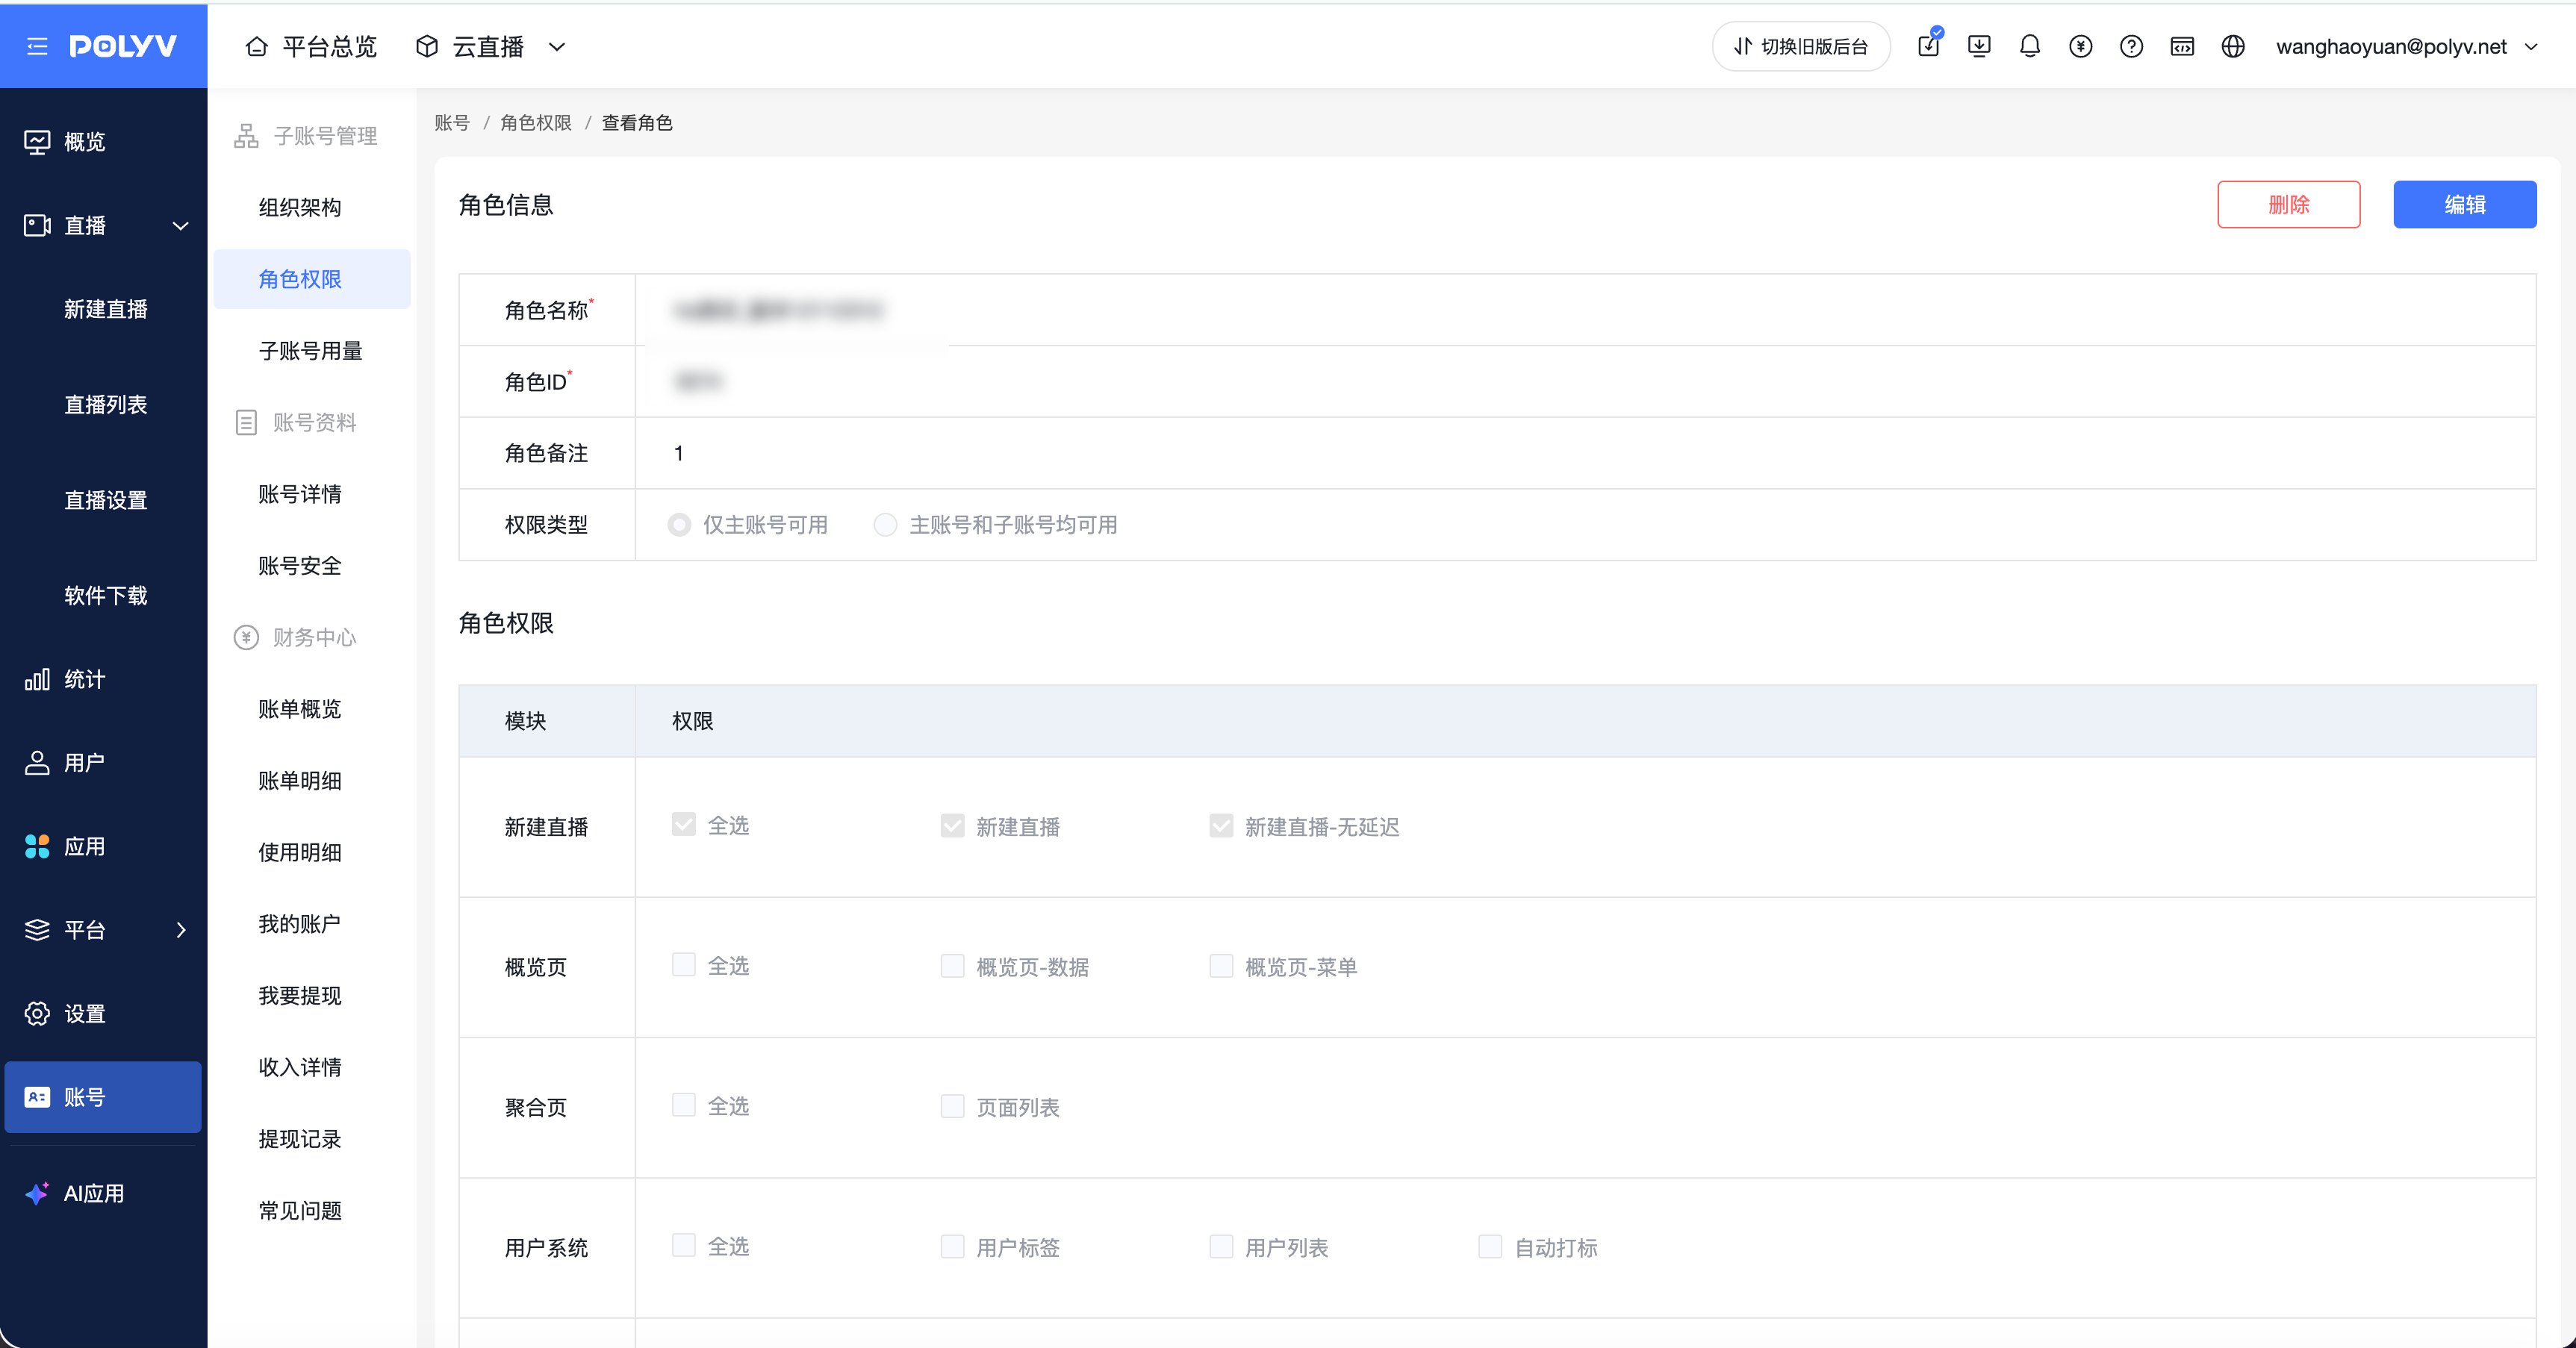This screenshot has height=1348, width=2576.
Task: Click the 财务中心 yen circle icon
Action: click(246, 637)
